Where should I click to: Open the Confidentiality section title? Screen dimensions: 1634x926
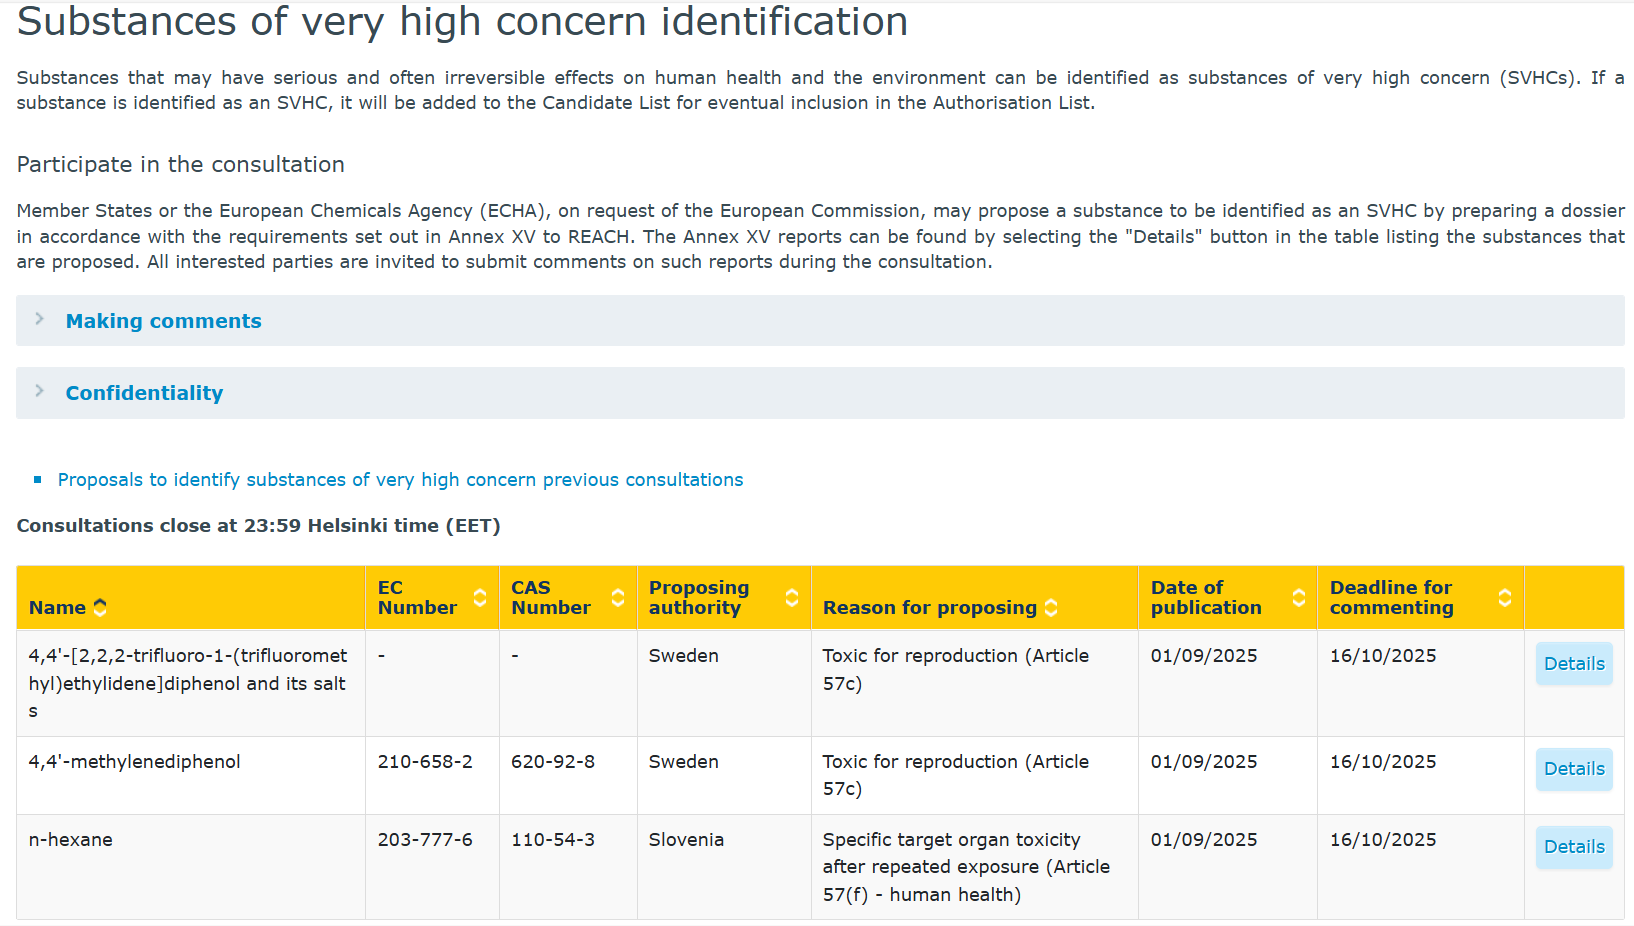(144, 393)
